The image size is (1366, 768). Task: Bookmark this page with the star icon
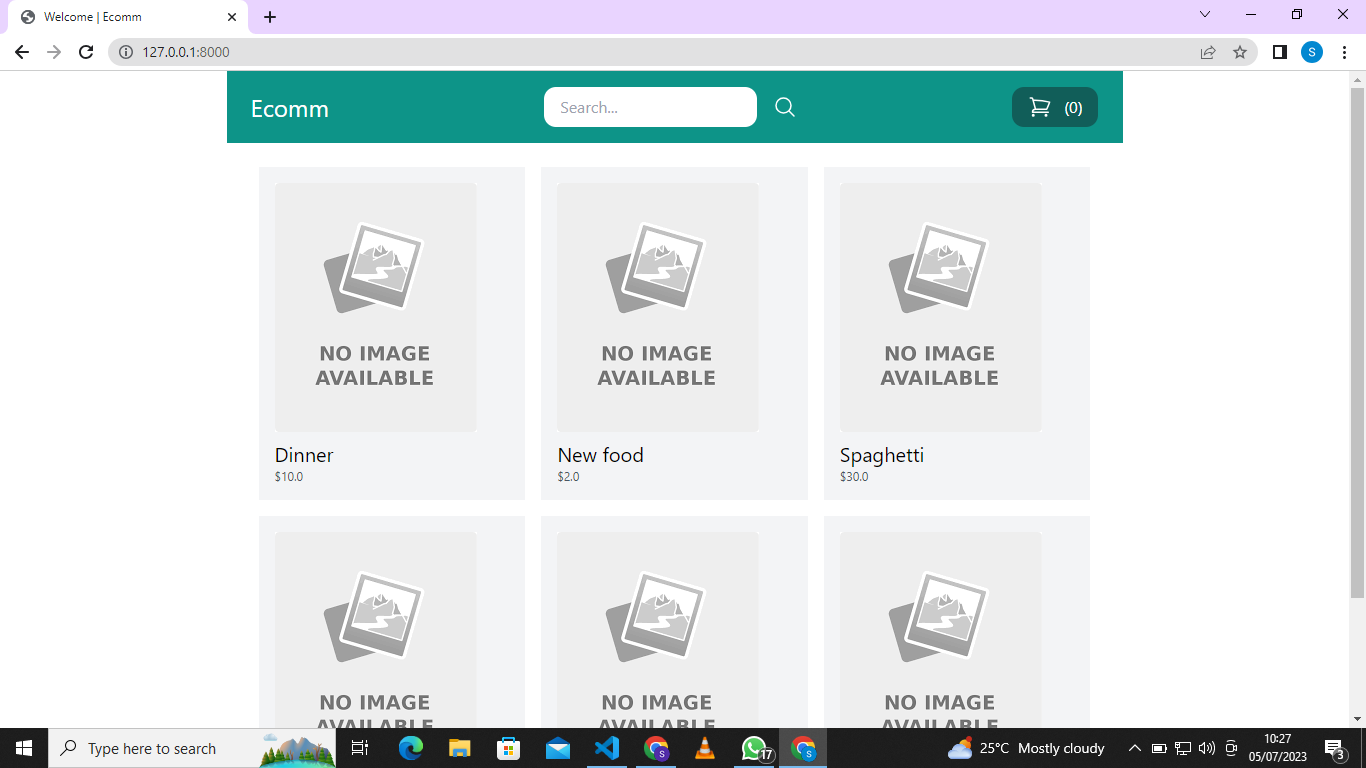pyautogui.click(x=1240, y=52)
